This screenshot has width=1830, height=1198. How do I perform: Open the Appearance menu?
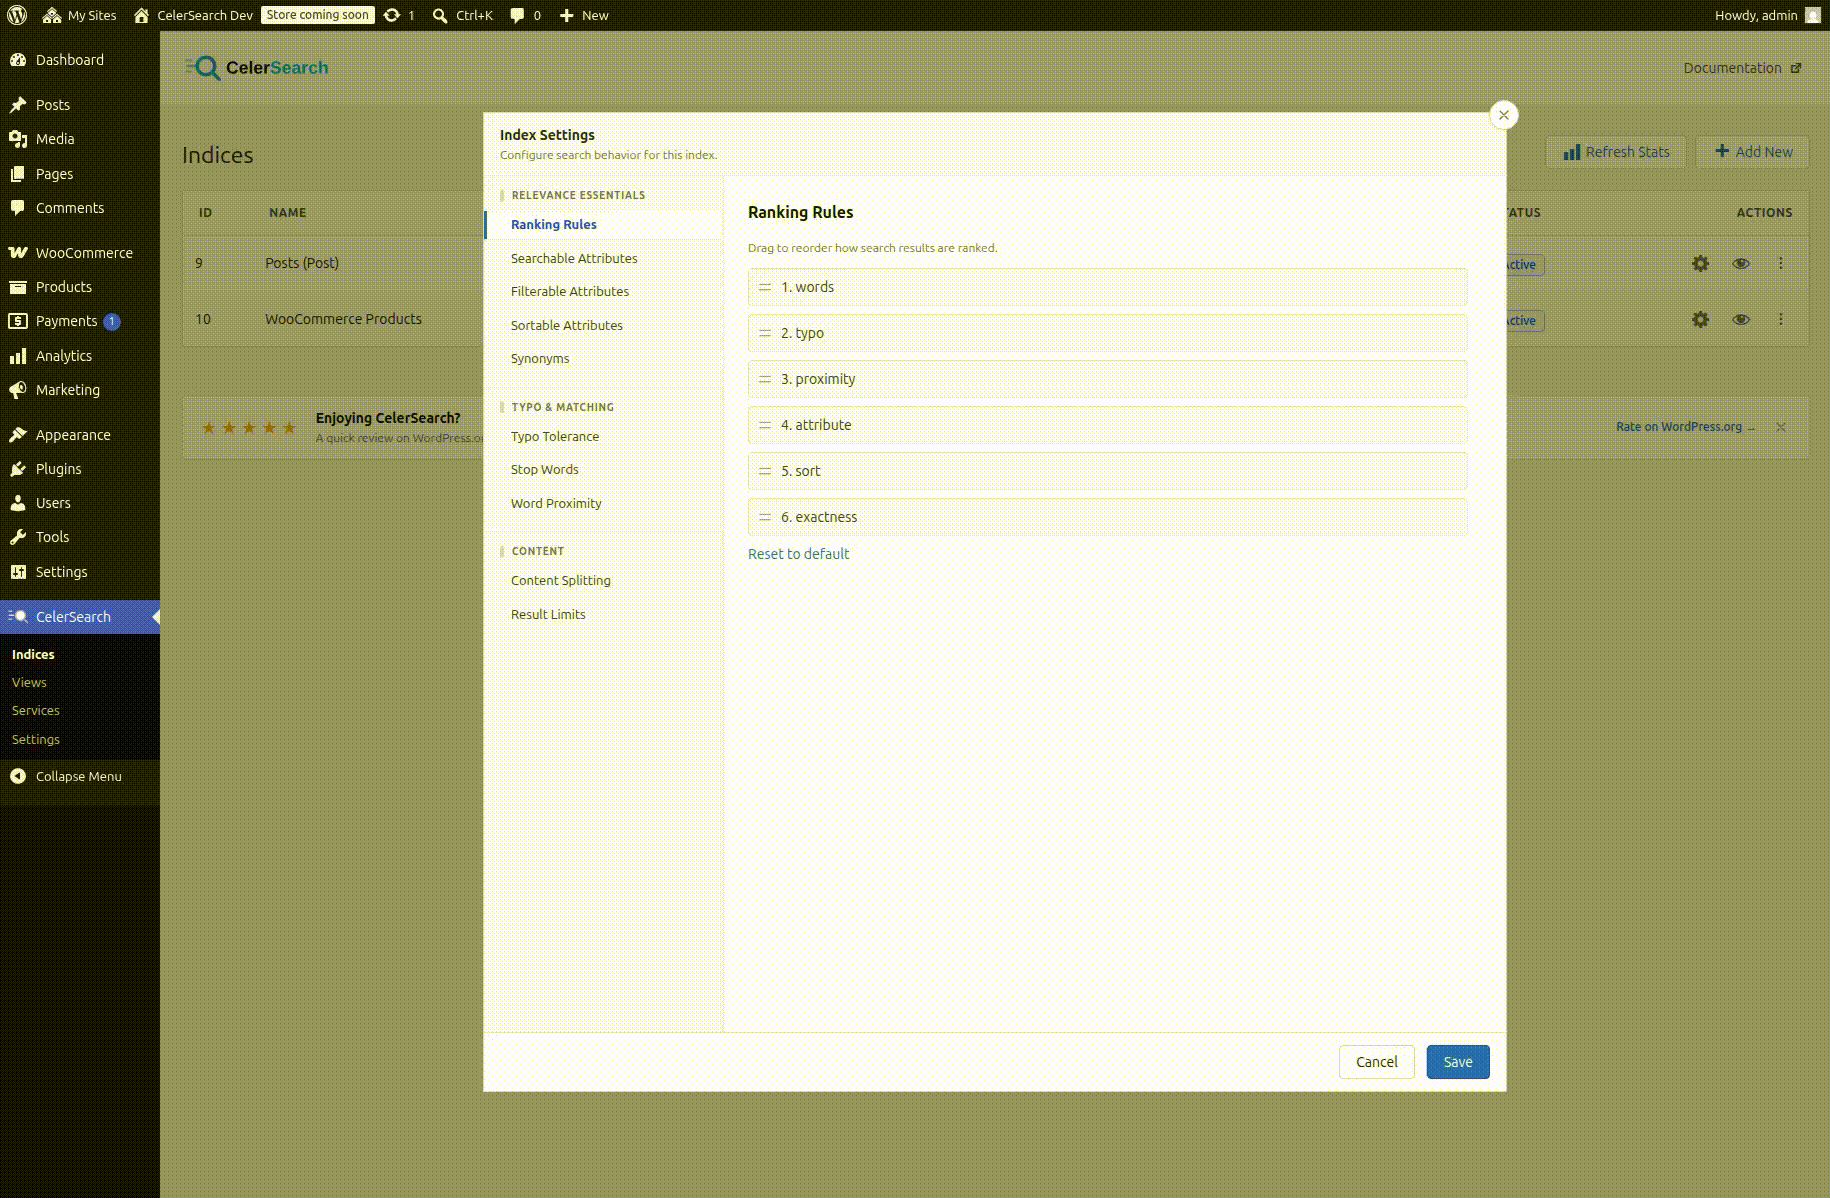(80, 435)
